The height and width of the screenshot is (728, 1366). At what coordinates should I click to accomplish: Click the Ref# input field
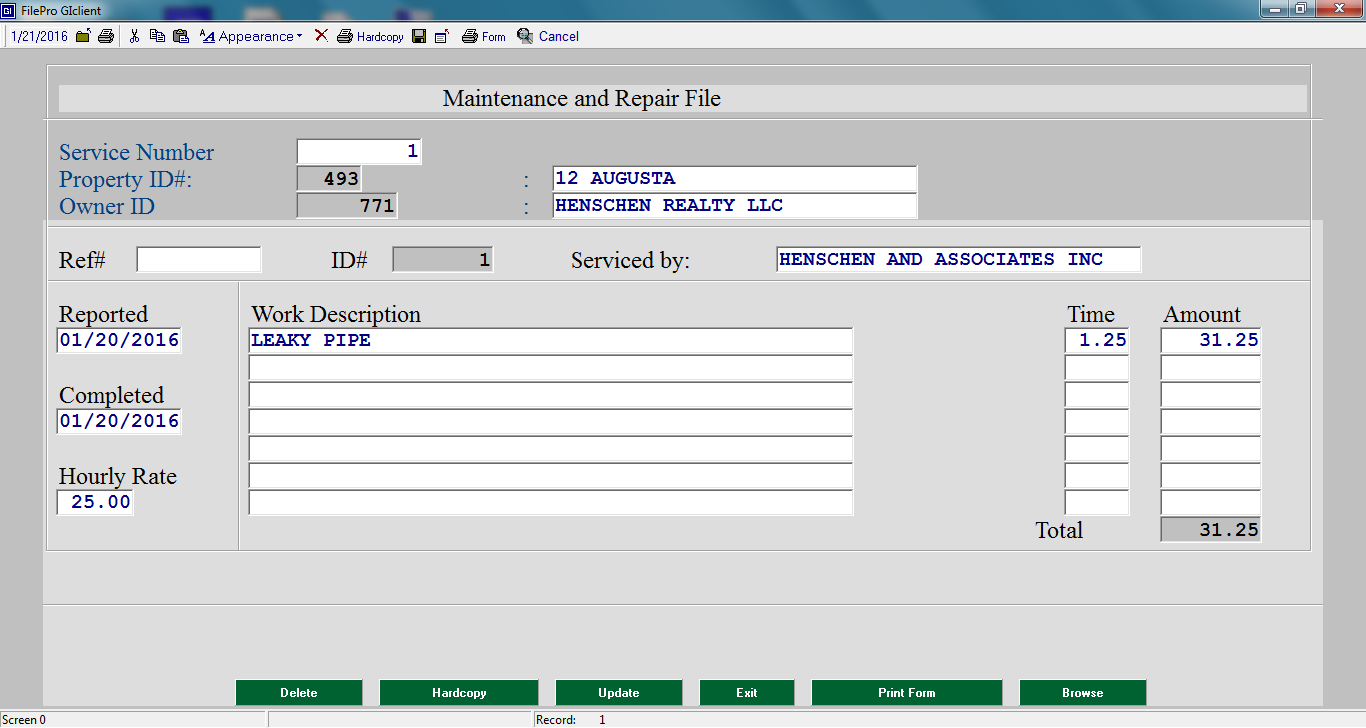tap(198, 260)
